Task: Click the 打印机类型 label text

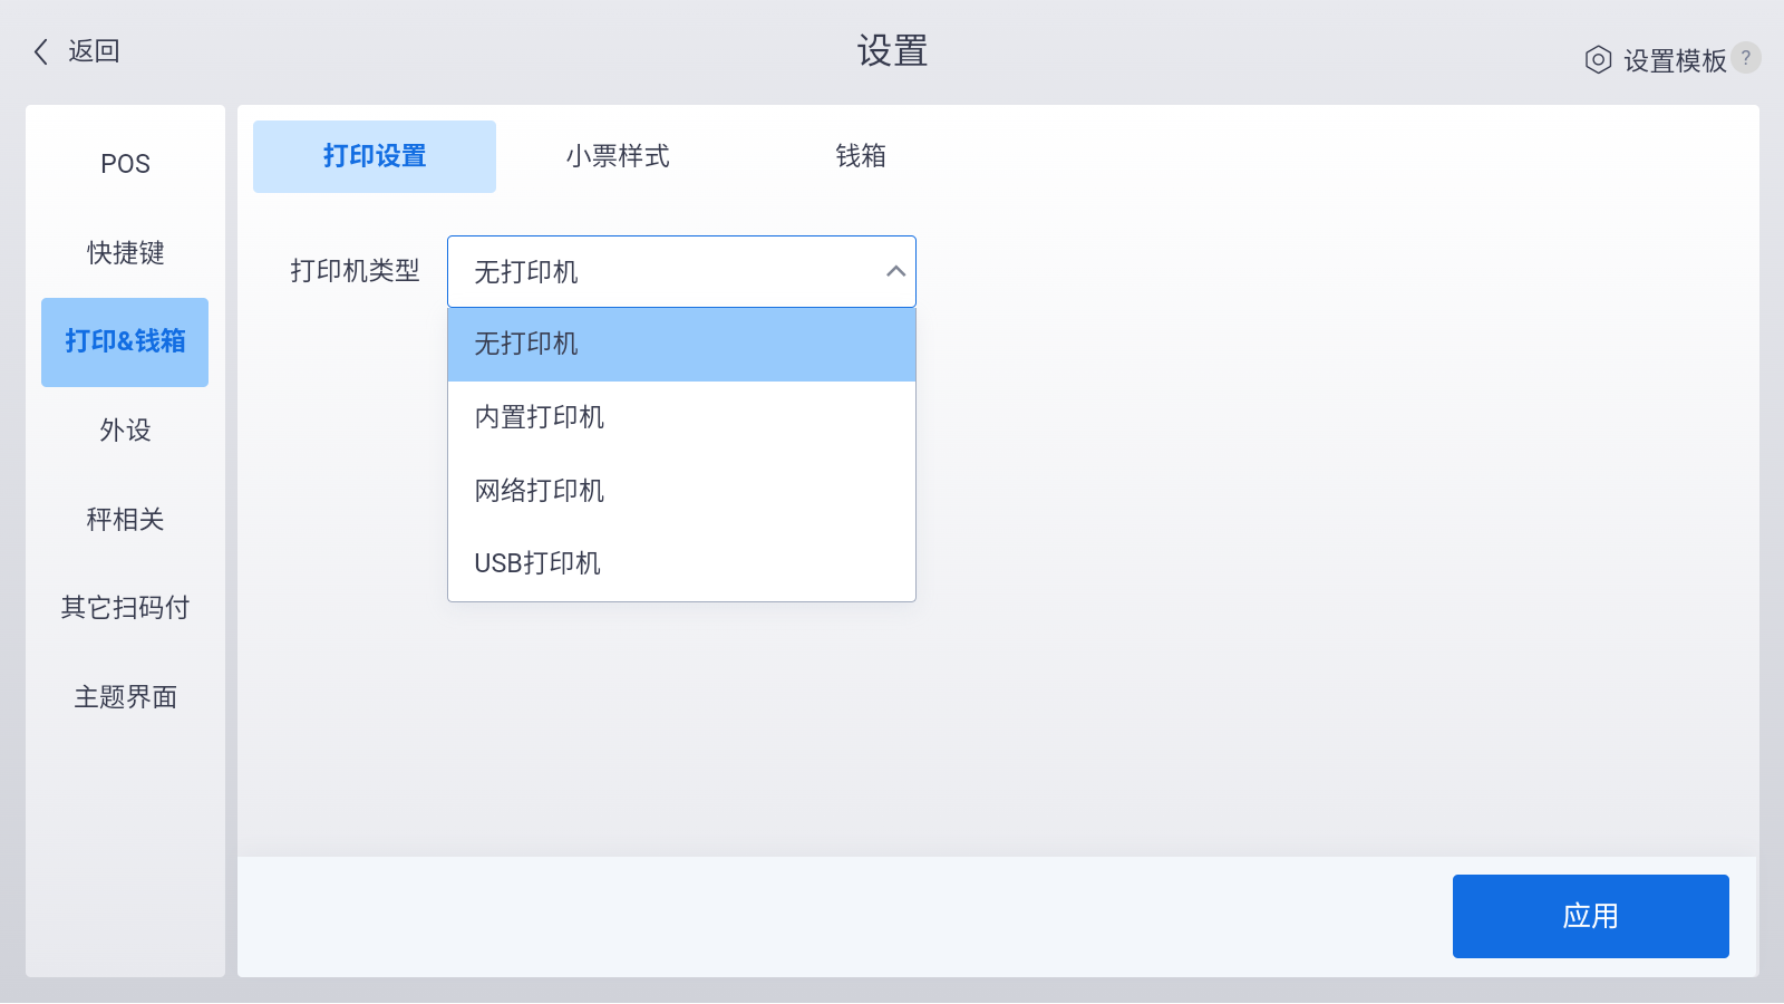Action: coord(355,271)
